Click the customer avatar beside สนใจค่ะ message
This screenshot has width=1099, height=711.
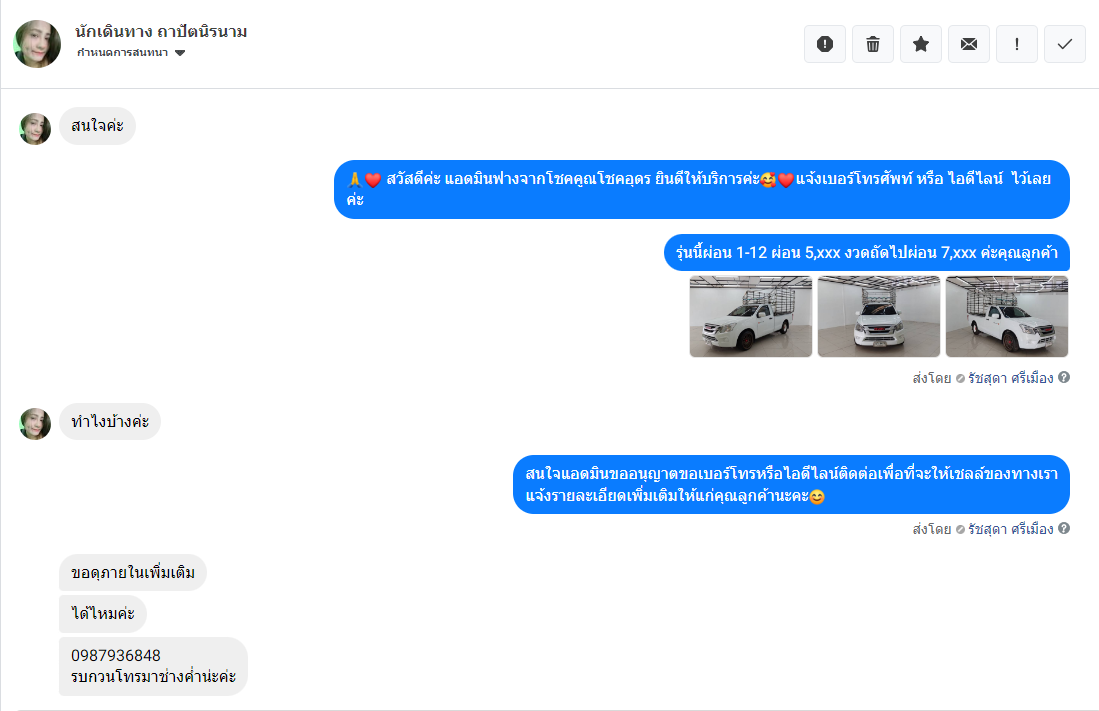click(35, 129)
